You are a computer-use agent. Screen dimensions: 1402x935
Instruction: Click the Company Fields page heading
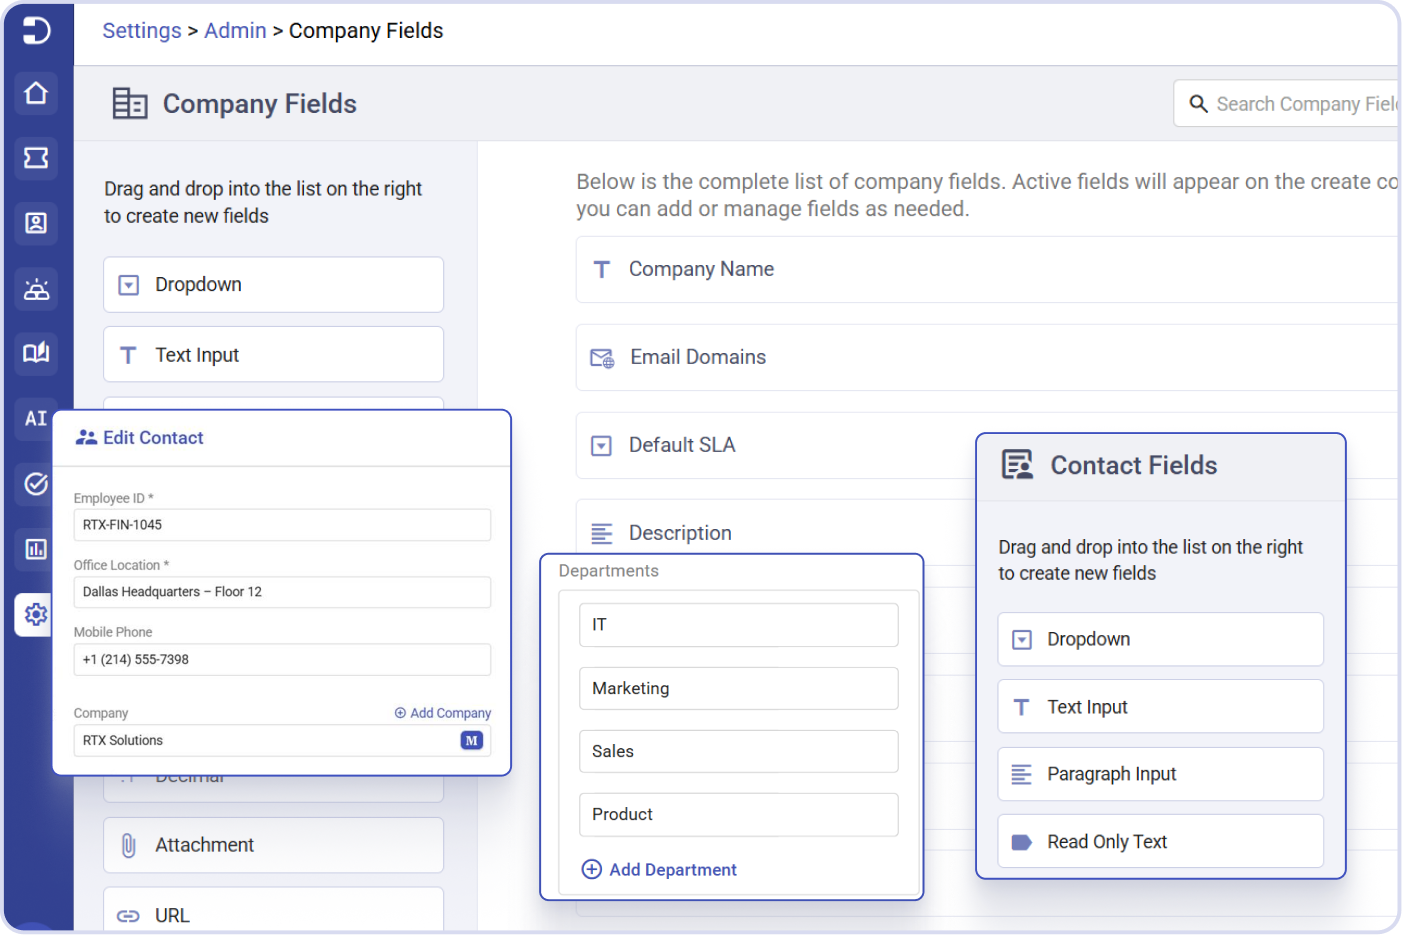coord(260,104)
